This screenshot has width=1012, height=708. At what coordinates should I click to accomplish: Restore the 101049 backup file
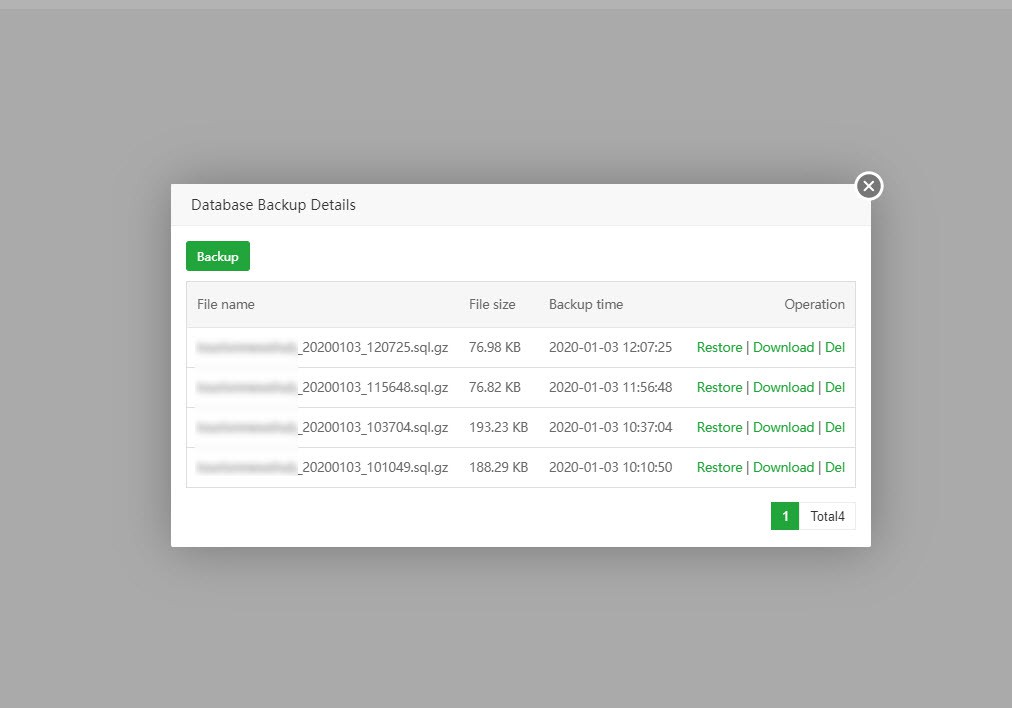[x=719, y=467]
